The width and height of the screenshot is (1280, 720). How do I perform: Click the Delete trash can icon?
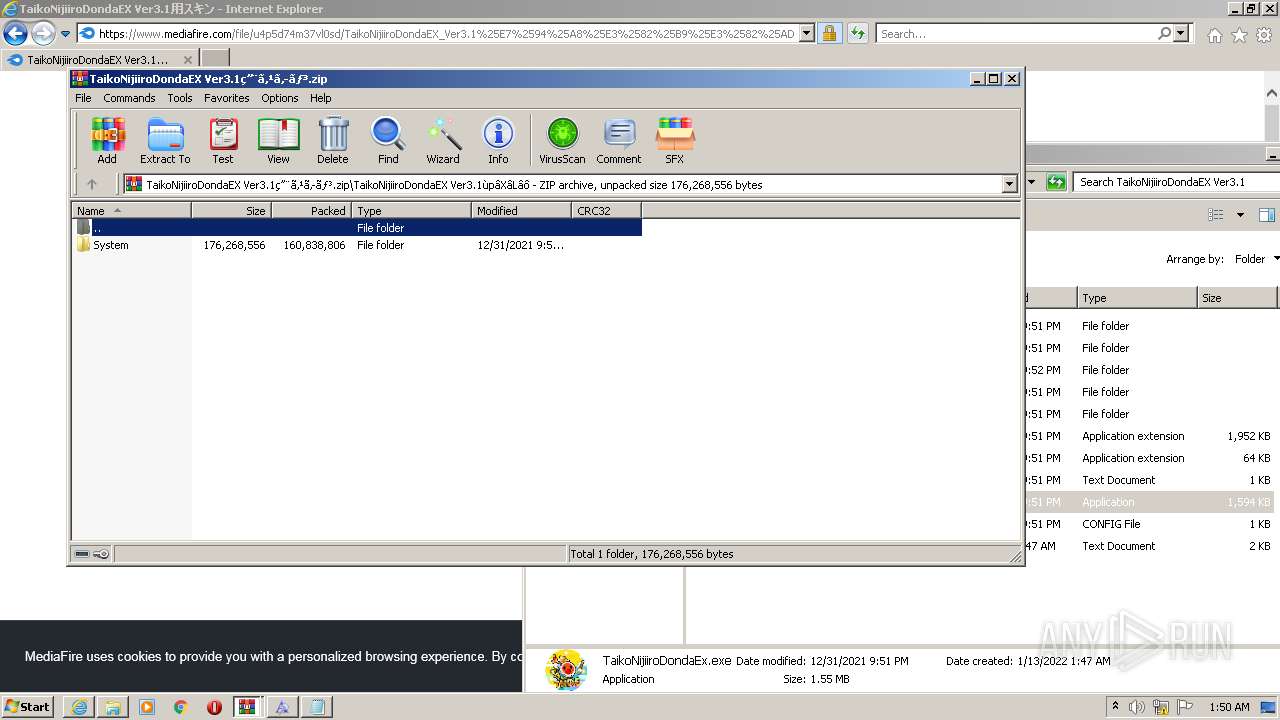click(x=333, y=140)
